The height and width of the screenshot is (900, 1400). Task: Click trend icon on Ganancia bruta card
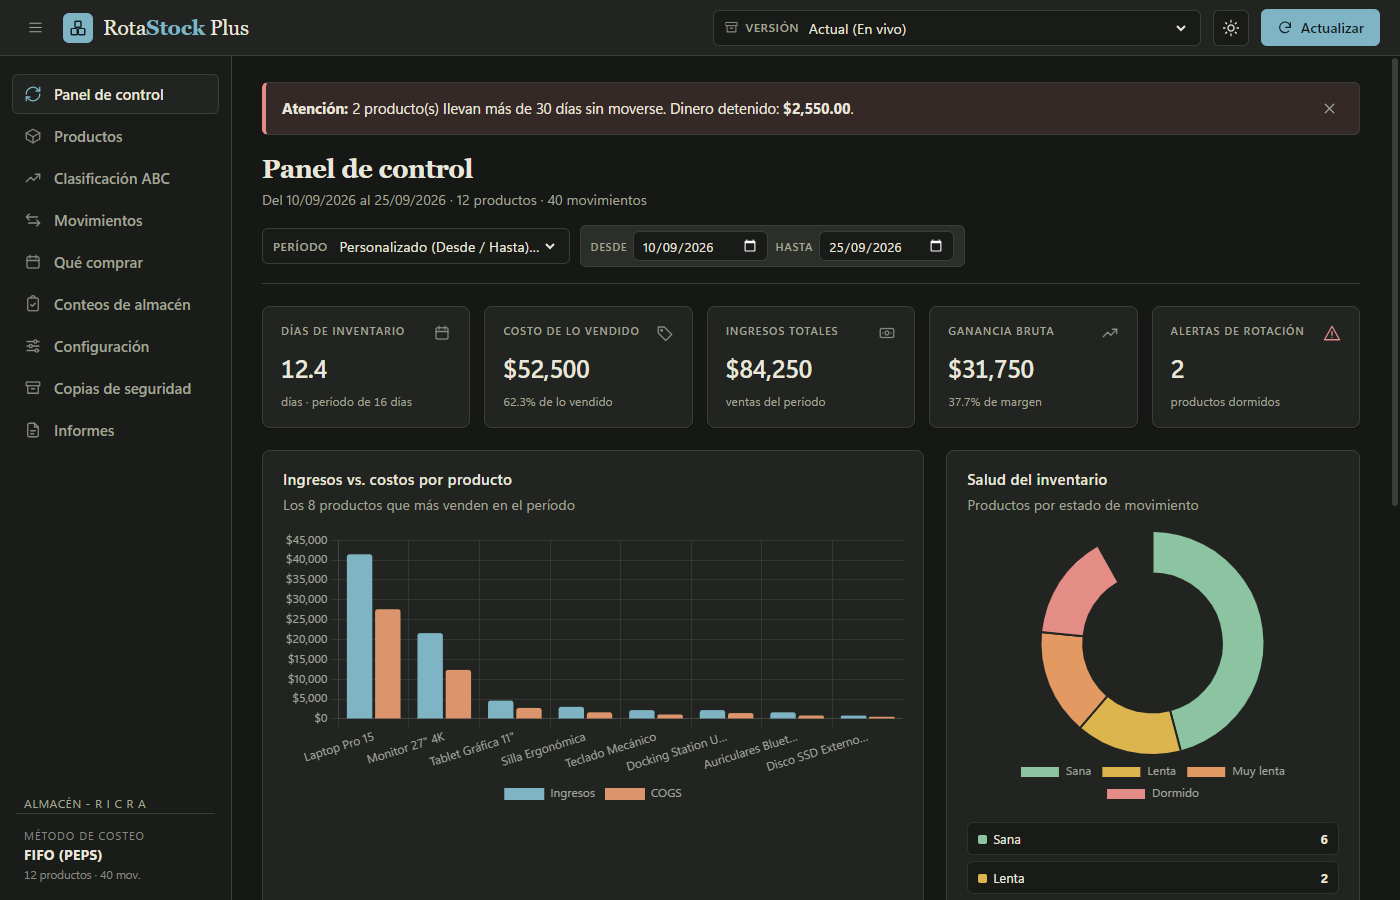1110,333
